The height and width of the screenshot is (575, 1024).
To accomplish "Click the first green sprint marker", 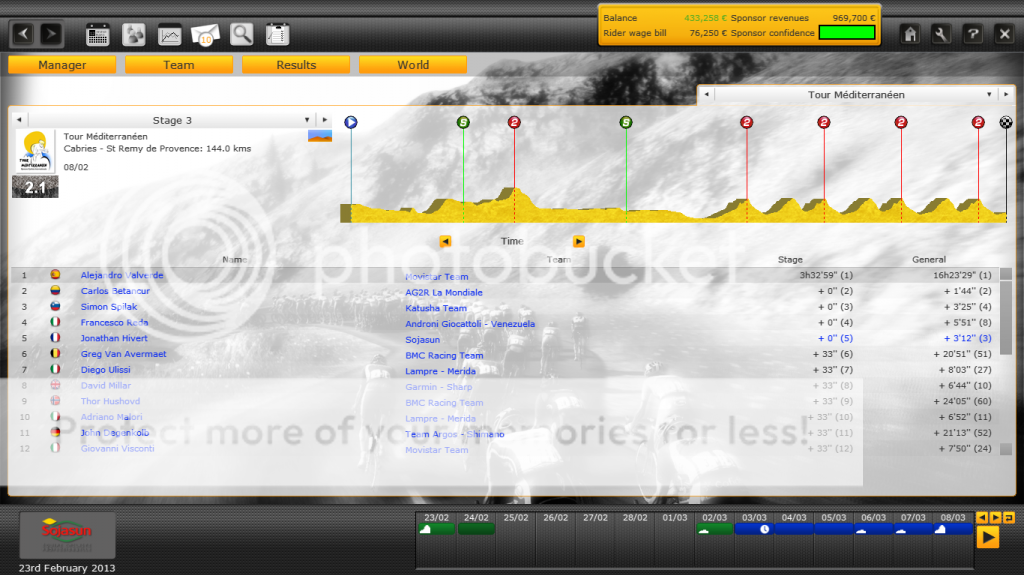I will (463, 122).
